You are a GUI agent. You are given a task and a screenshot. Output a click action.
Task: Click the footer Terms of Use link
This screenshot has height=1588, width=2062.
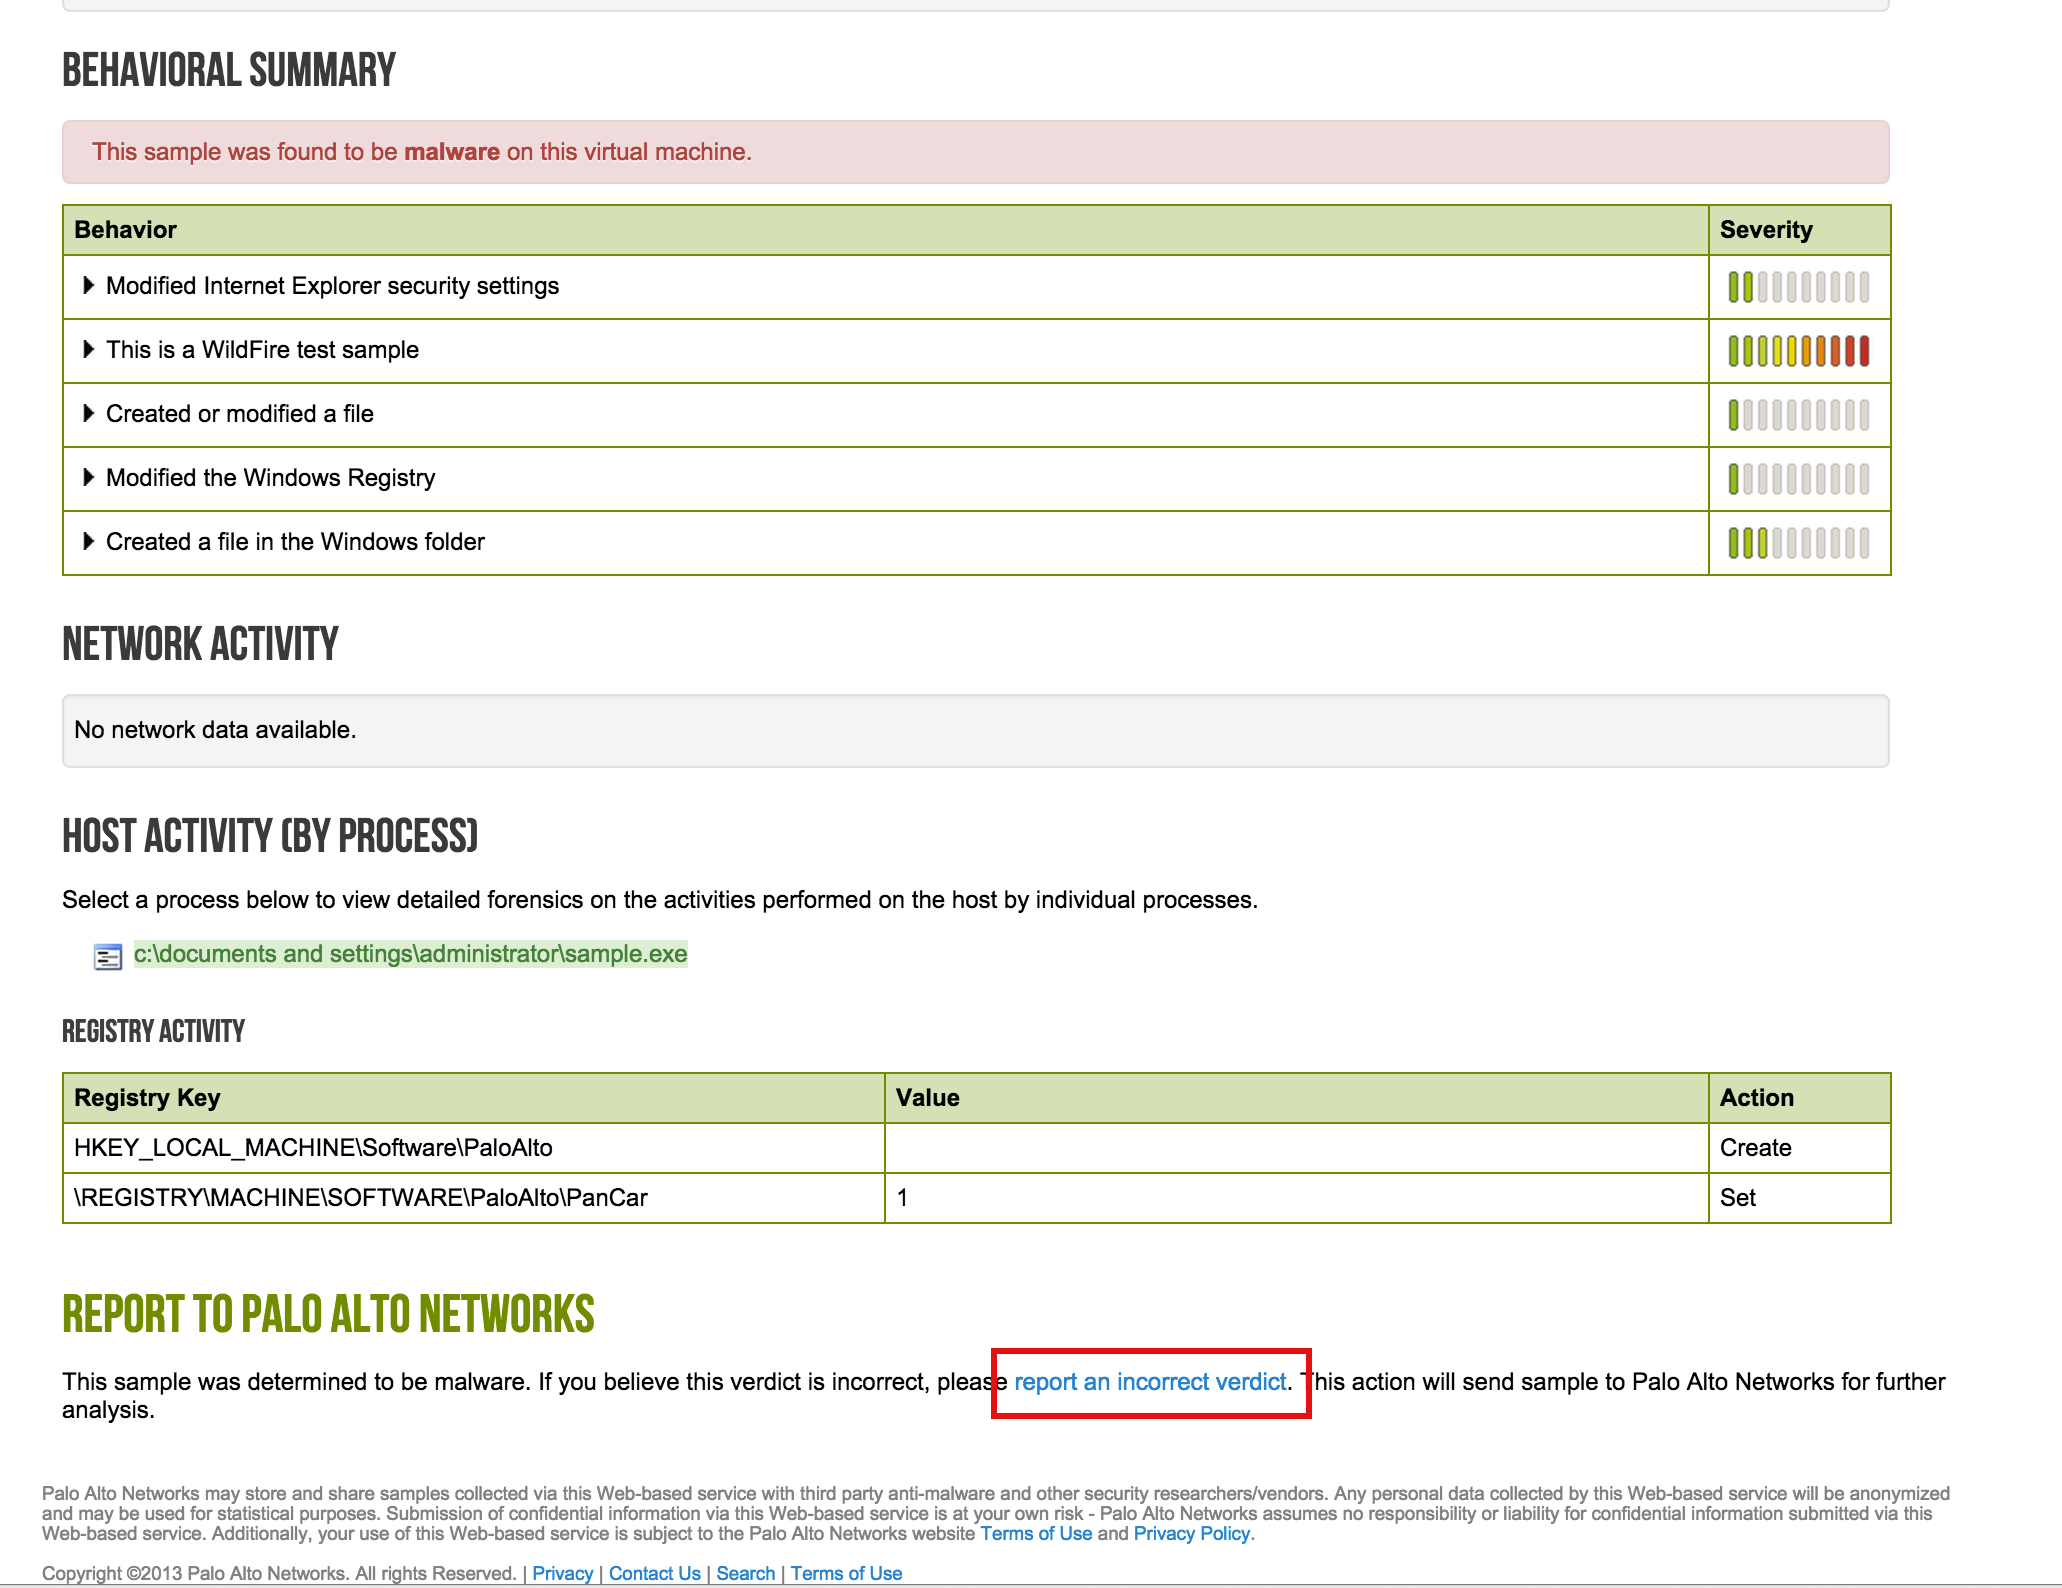pos(846,1574)
